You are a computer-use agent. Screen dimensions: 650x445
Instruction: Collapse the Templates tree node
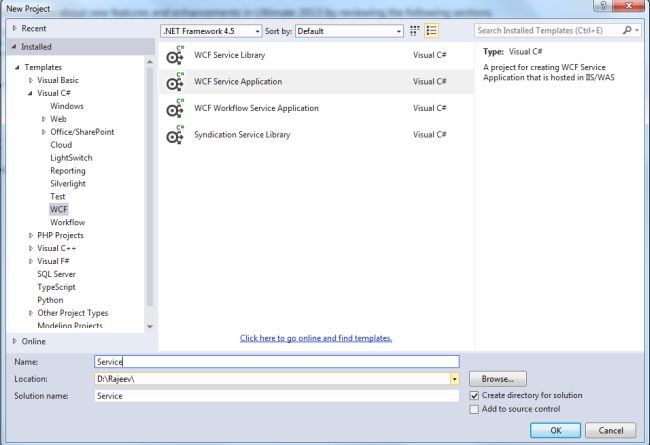pyautogui.click(x=17, y=67)
